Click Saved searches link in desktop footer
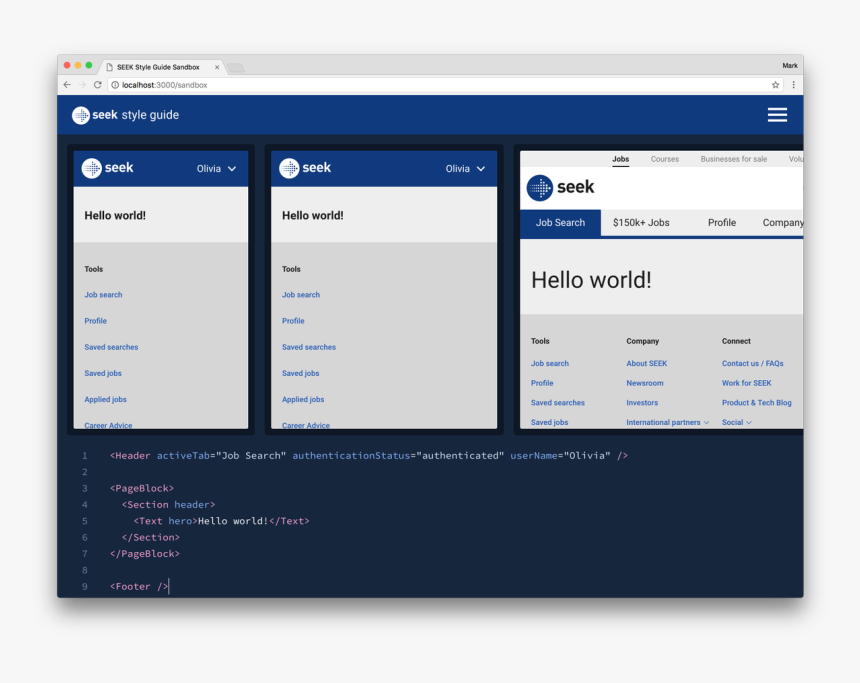 point(558,403)
